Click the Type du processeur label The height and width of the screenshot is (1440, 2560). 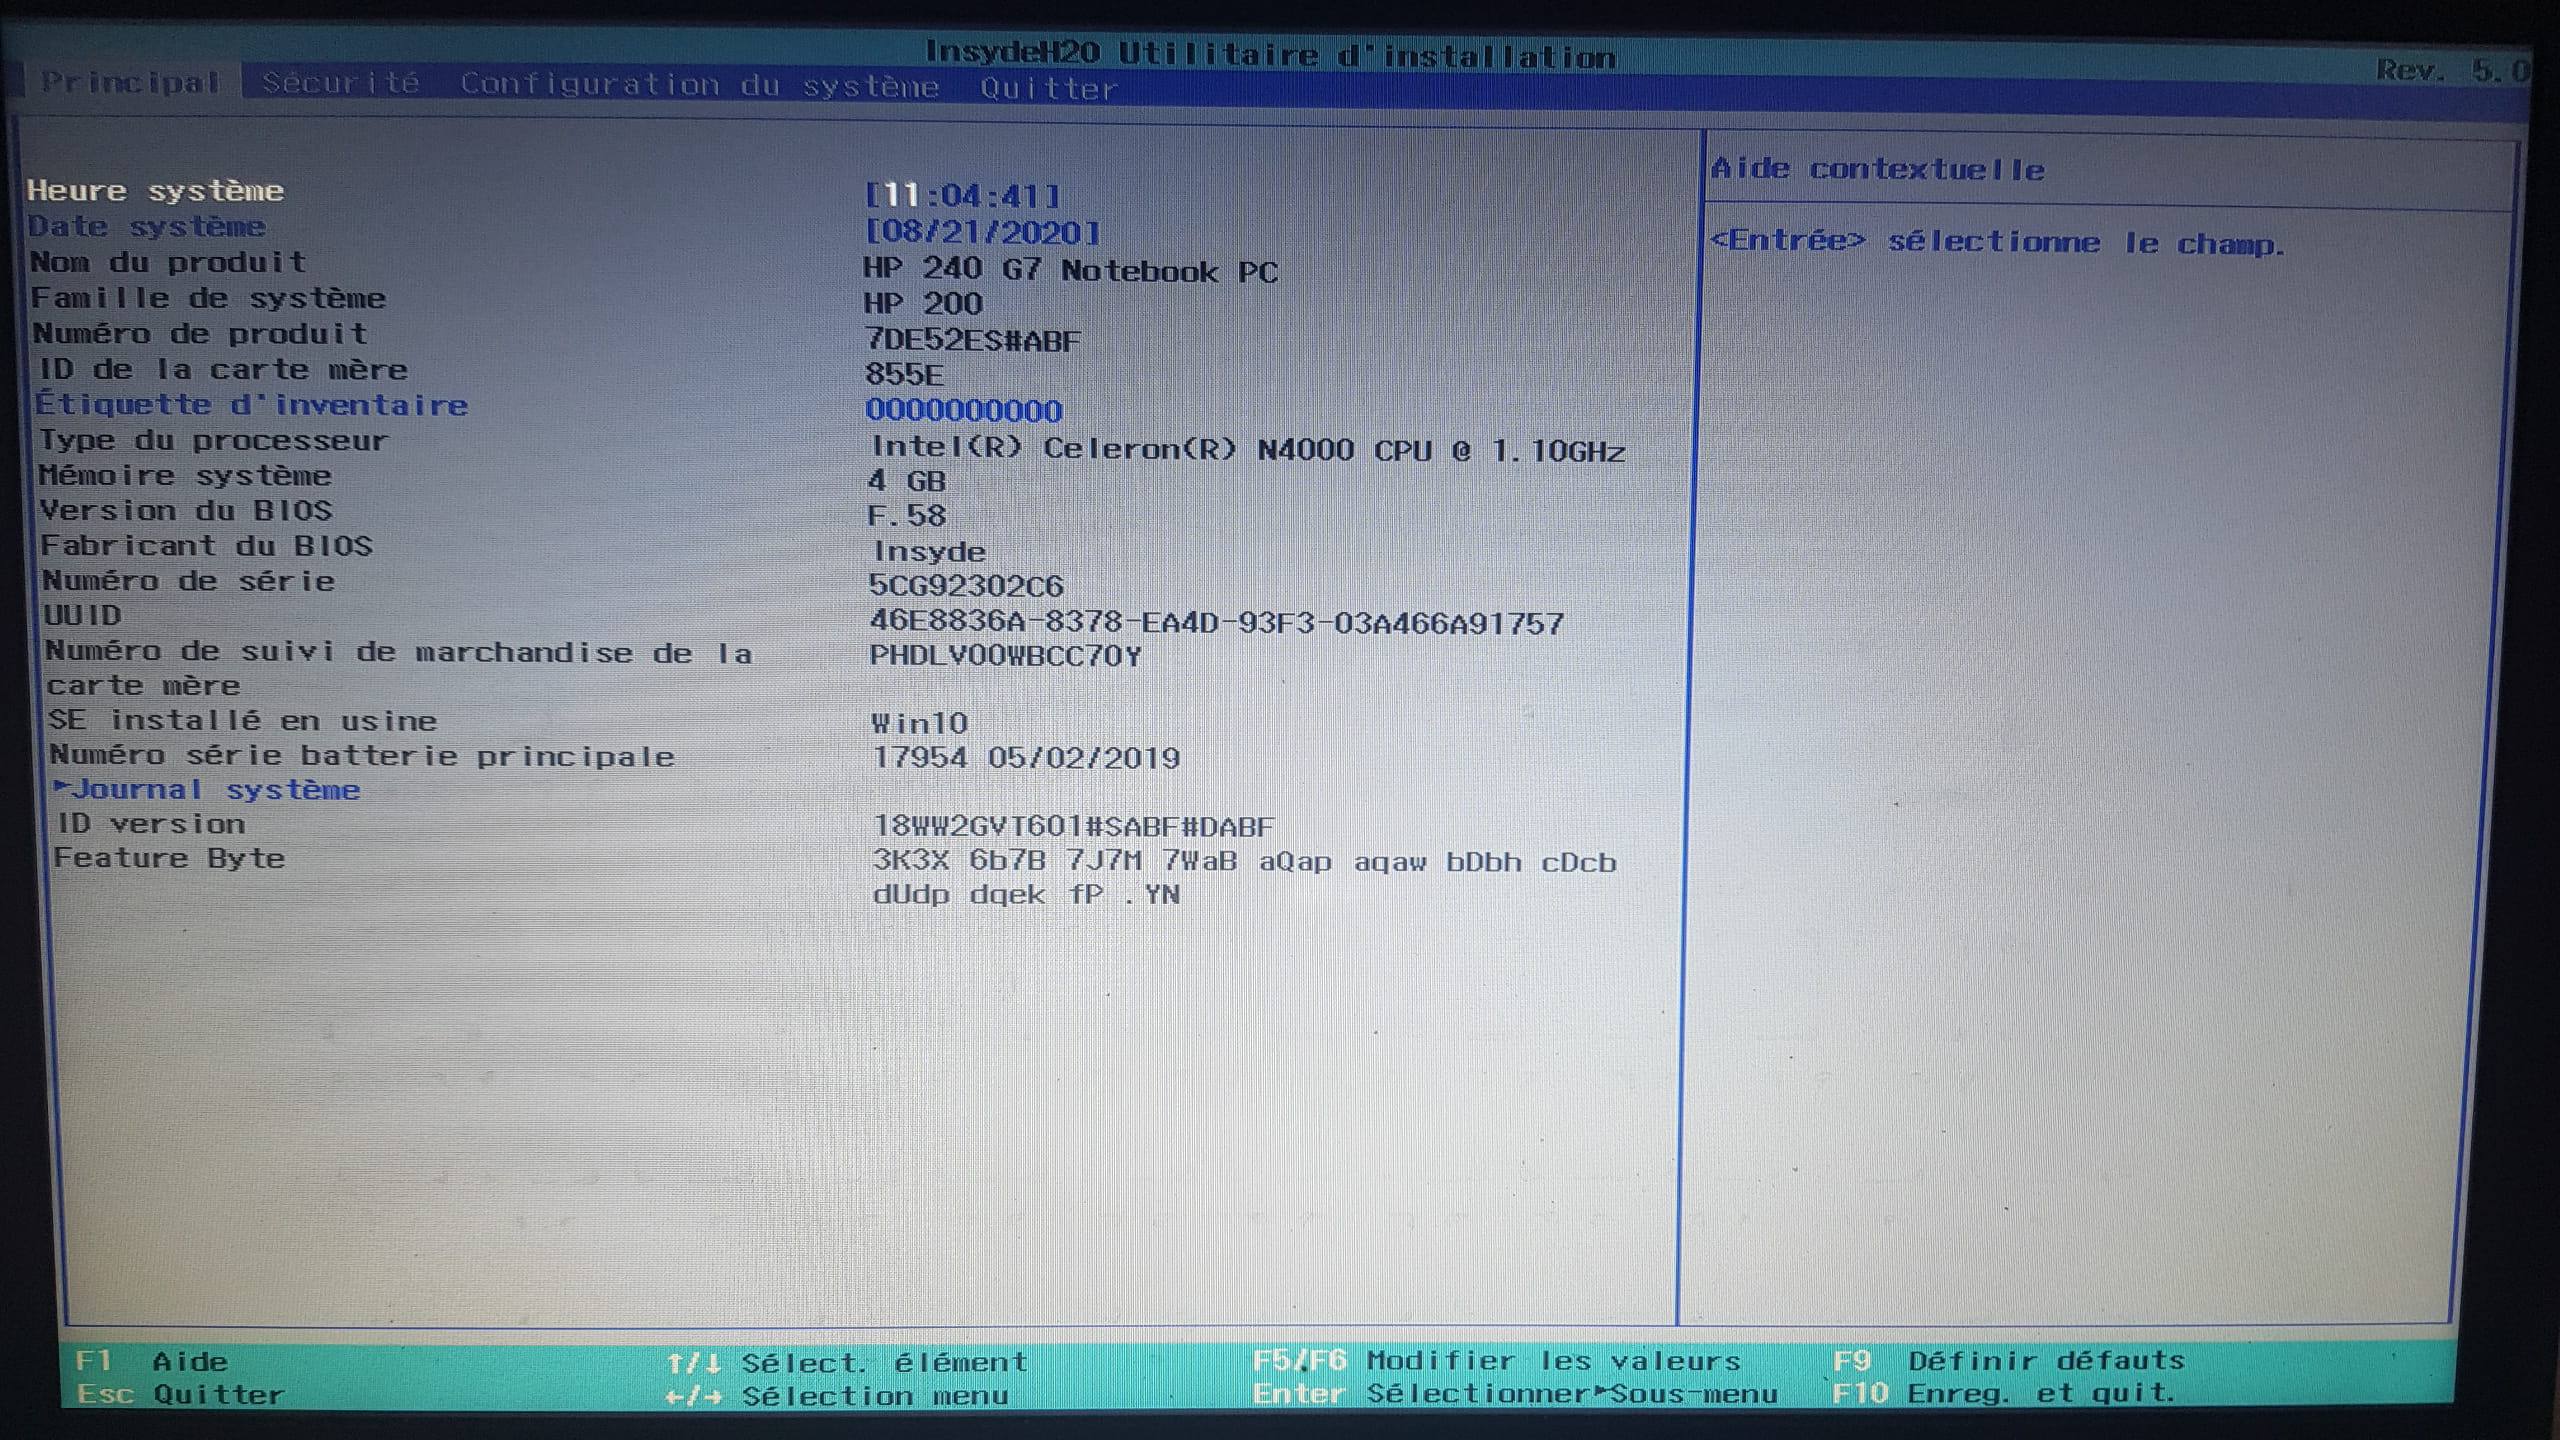213,440
